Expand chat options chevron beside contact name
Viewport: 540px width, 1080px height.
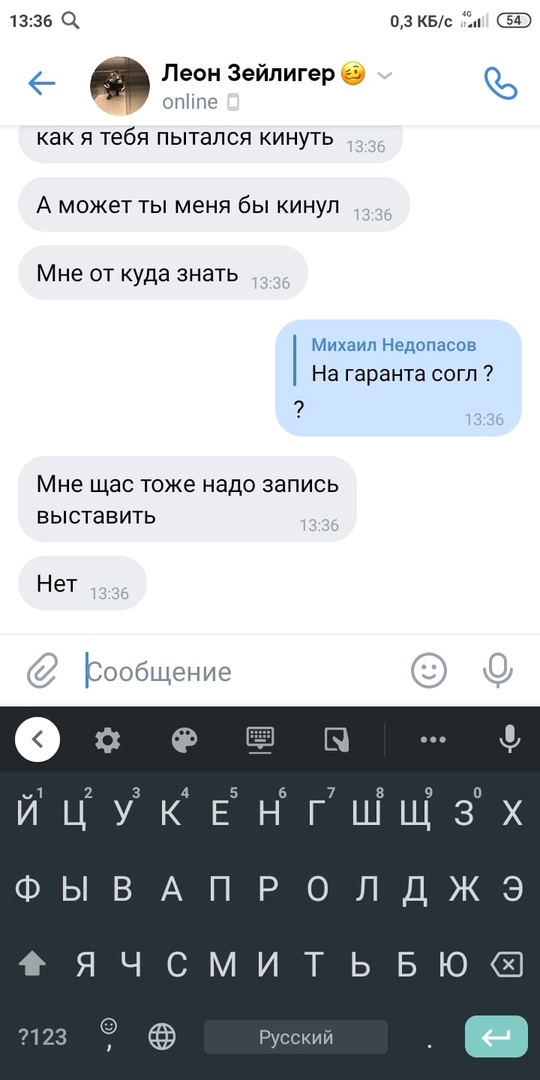coord(385,75)
